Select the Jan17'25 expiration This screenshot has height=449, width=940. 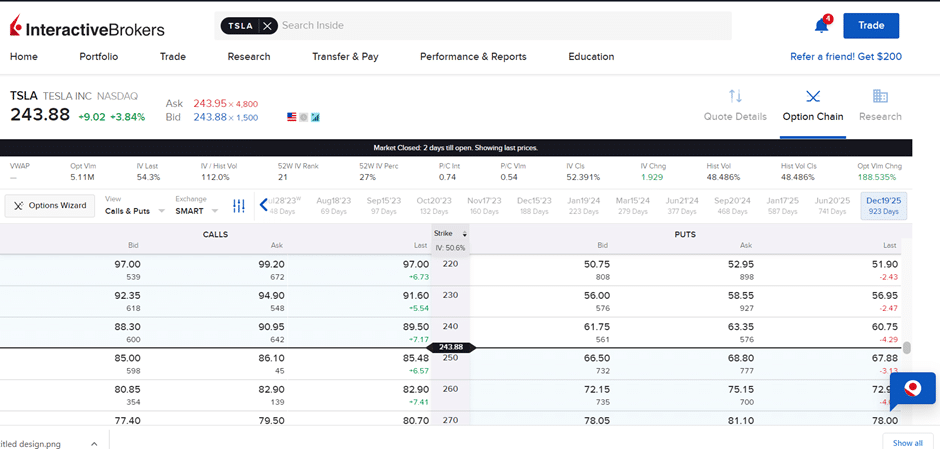tap(783, 206)
